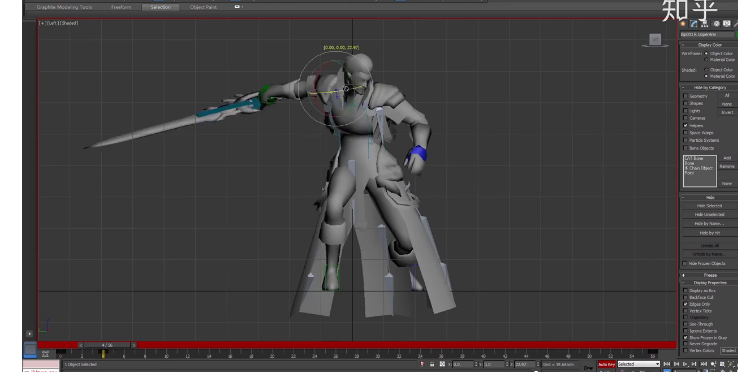Viewport: 738px width, 372px height.
Task: Go to start of animation
Action: (666, 364)
